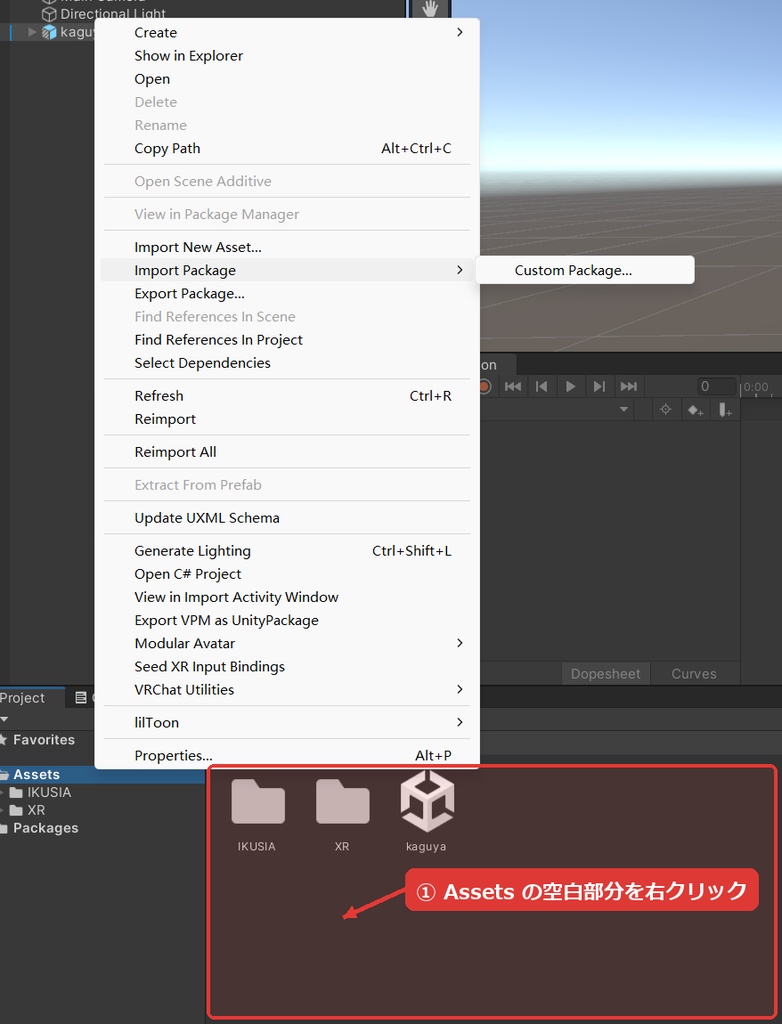Click the Console tab icon
The image size is (782, 1024).
coord(81,697)
